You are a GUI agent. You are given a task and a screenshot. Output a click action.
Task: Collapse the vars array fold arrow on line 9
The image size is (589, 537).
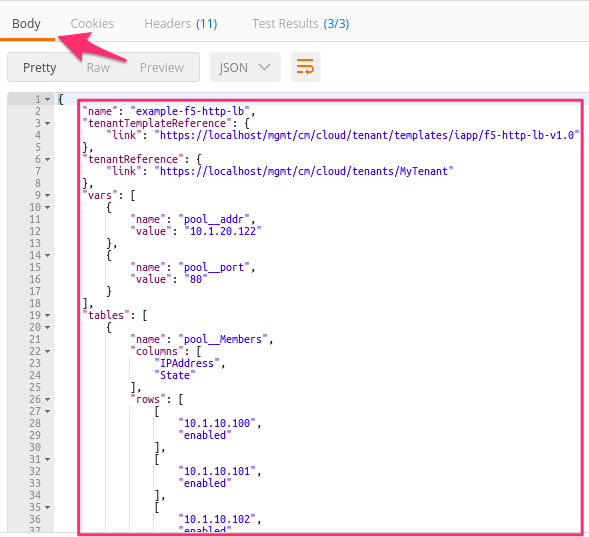(48, 196)
